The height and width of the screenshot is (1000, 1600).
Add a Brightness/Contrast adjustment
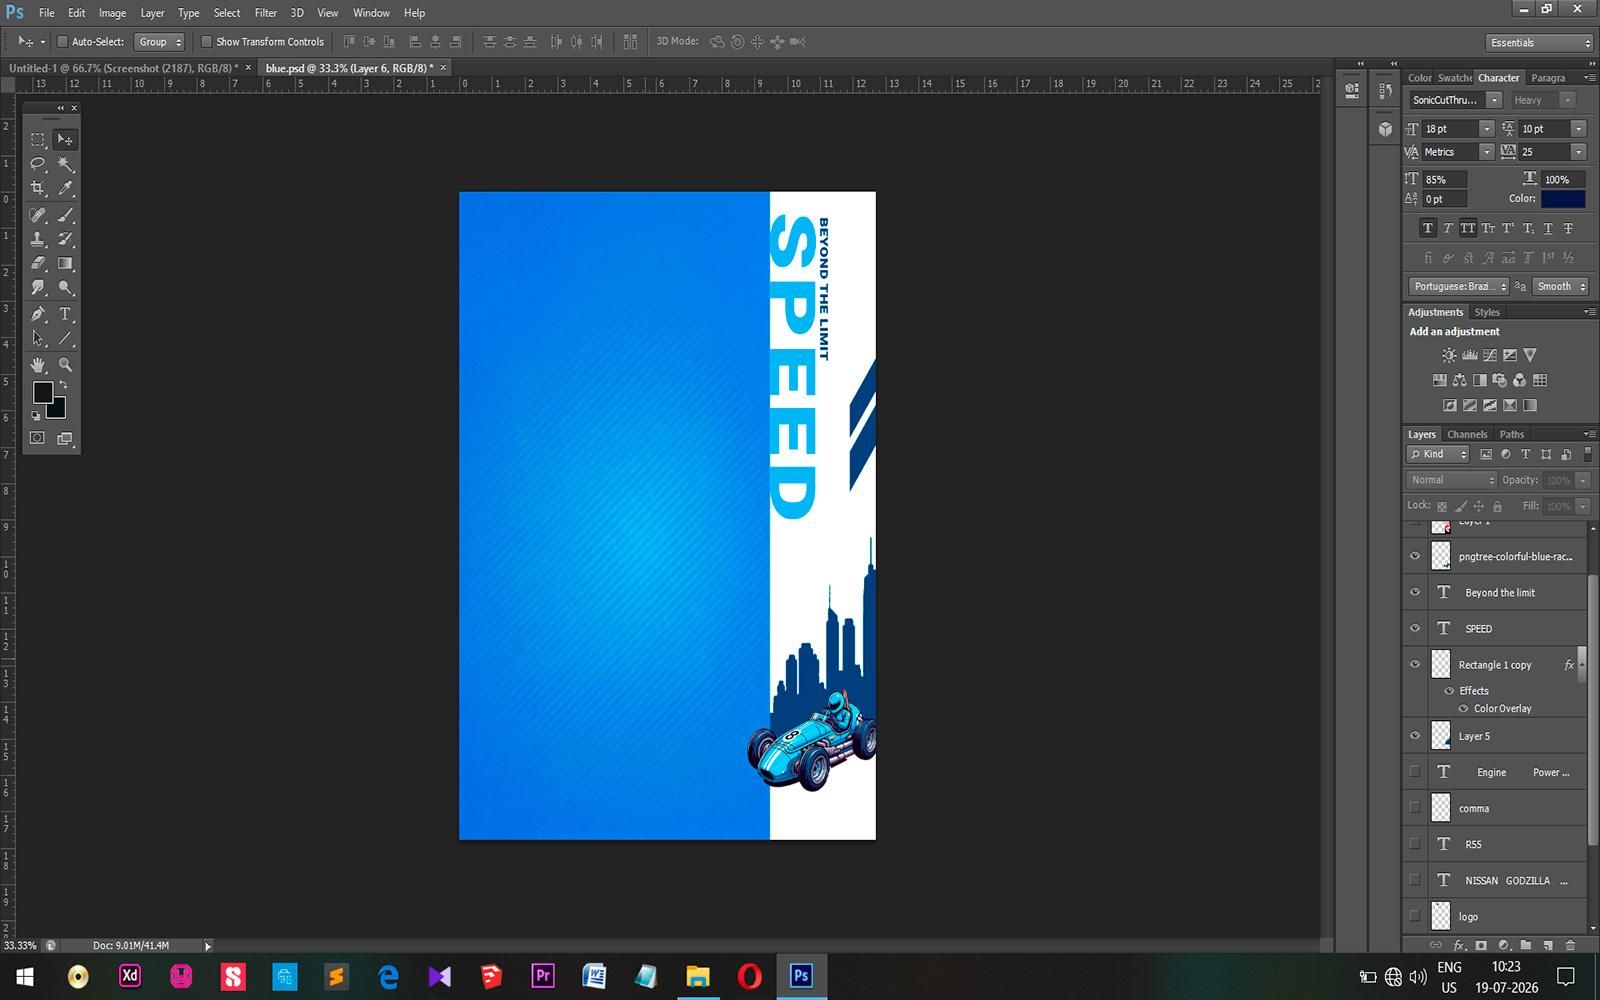[x=1449, y=355]
